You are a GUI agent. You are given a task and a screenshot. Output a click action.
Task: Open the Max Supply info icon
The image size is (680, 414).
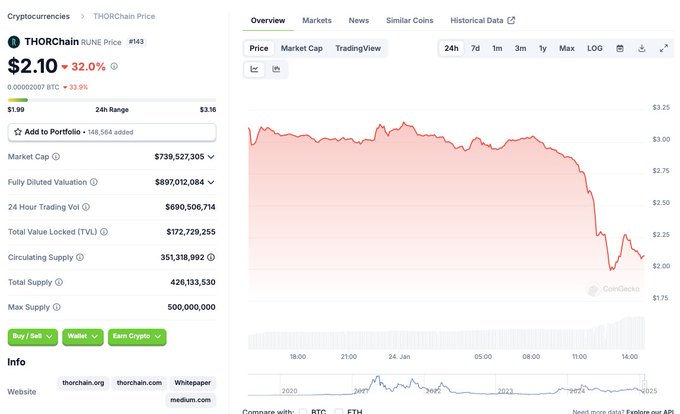pos(57,307)
